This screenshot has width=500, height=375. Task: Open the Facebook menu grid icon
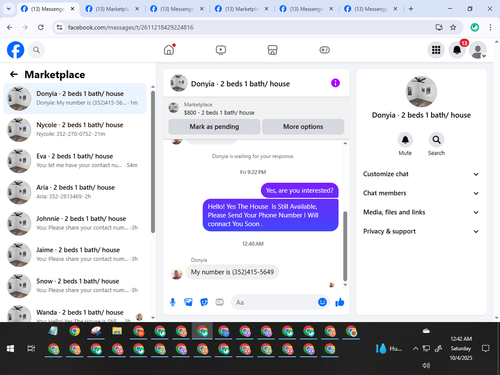click(436, 50)
